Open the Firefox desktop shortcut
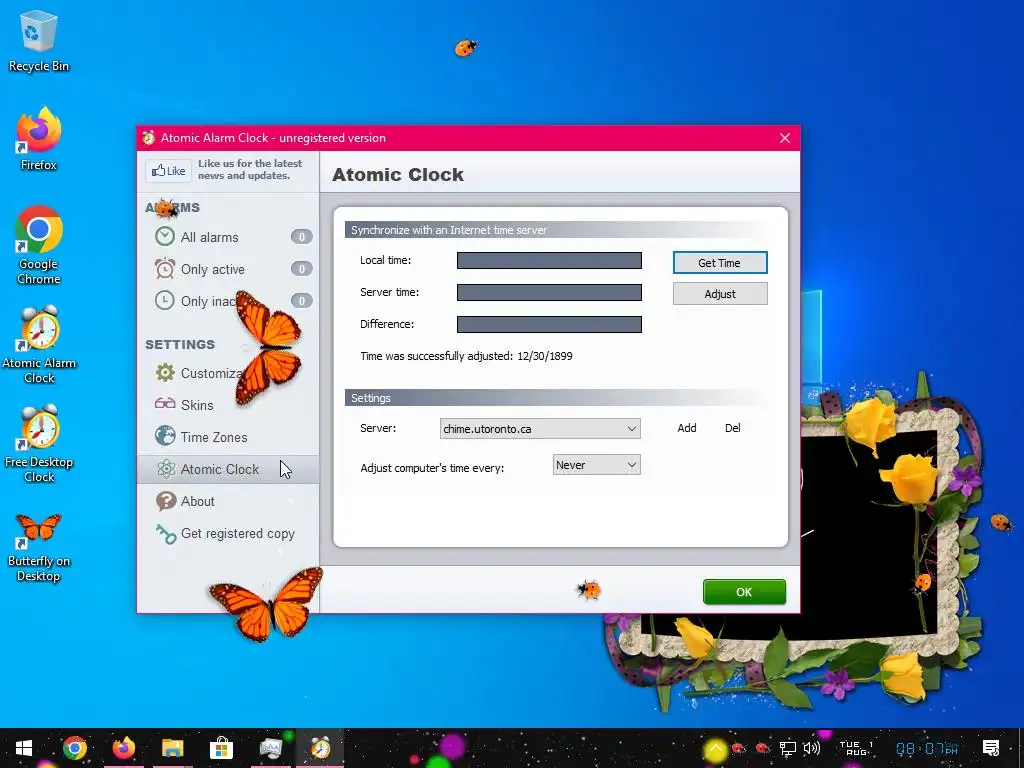 (39, 139)
